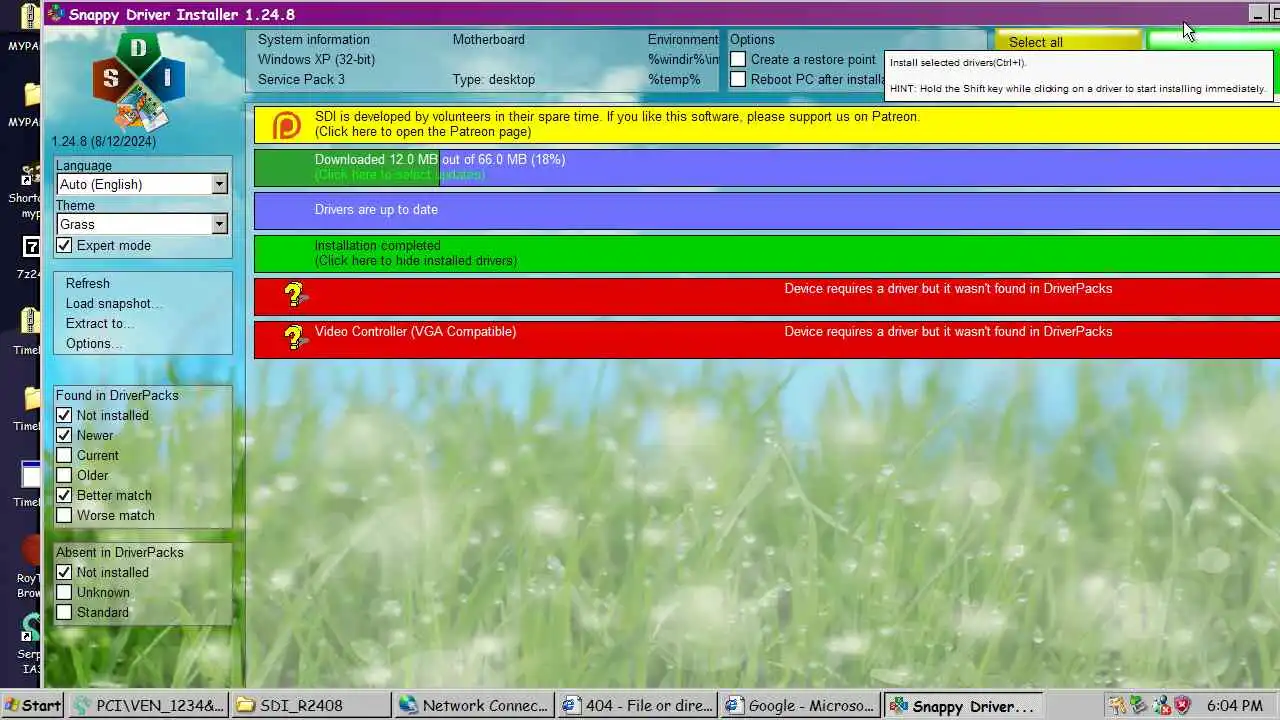Select the Video Controller (VGA Compatible) row
The width and height of the screenshot is (1280, 720).
(x=767, y=339)
